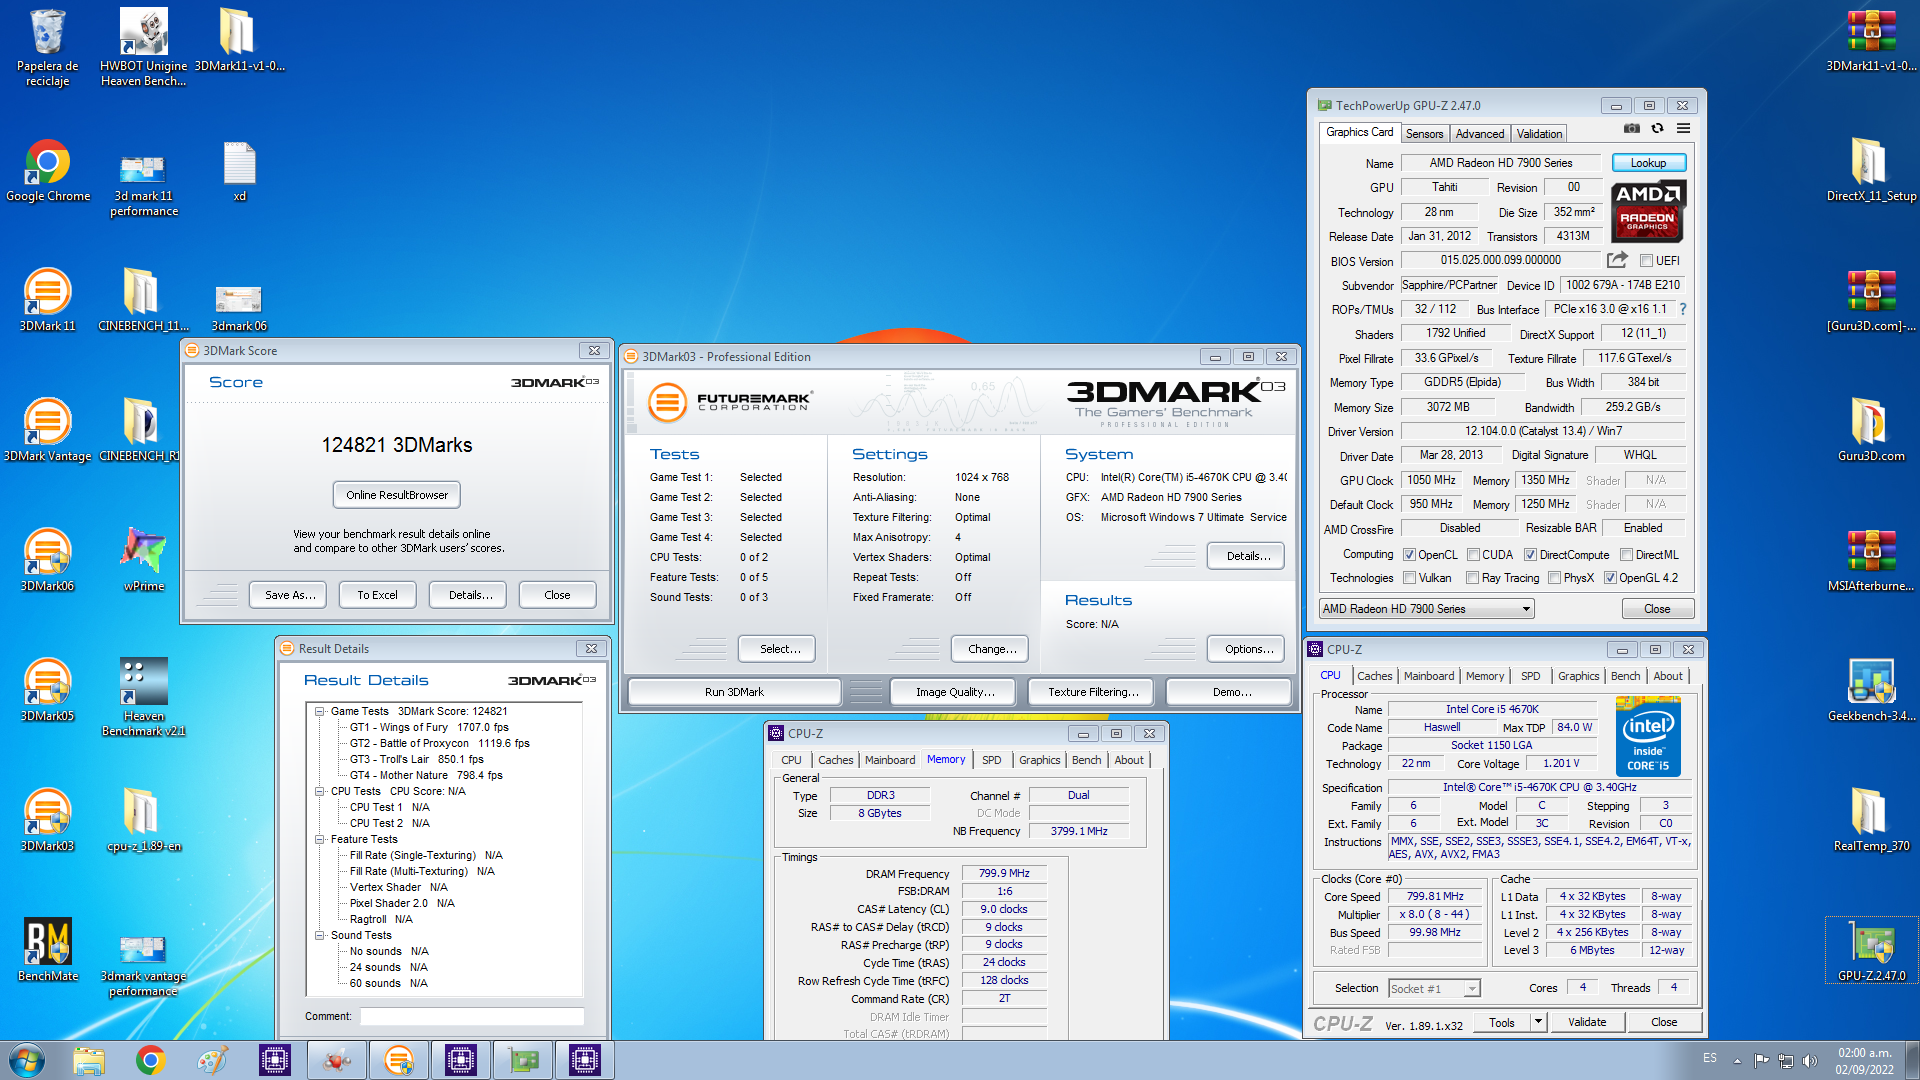The width and height of the screenshot is (1920, 1080).
Task: Select the Heaven Benchmark v2.1 desktop icon
Action: click(143, 697)
